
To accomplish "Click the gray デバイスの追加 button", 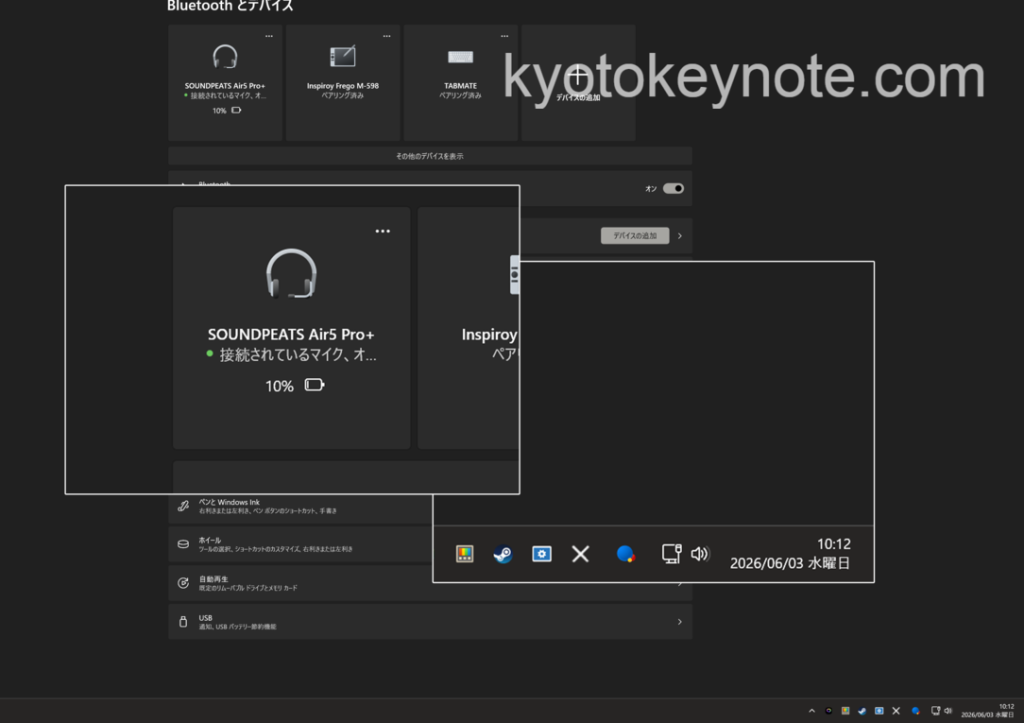I will [x=635, y=236].
